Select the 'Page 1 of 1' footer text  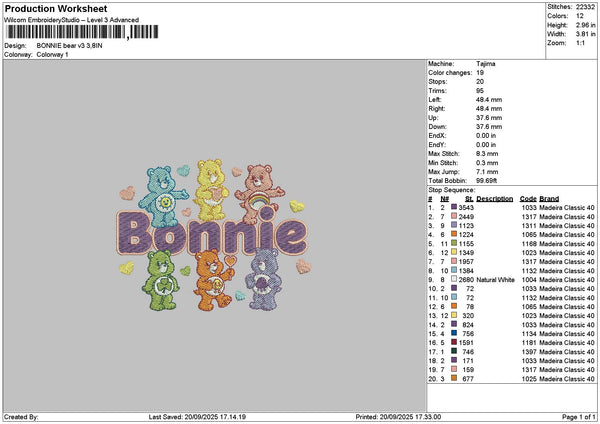pos(579,417)
